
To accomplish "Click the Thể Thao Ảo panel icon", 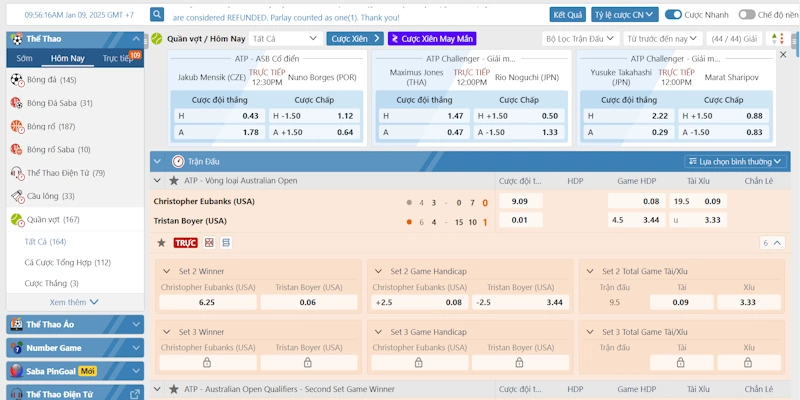I will 16,324.
